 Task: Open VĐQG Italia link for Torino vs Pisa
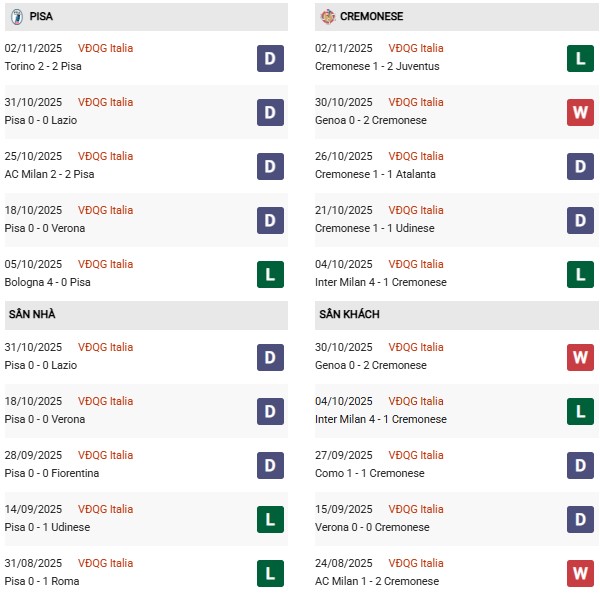[x=105, y=49]
